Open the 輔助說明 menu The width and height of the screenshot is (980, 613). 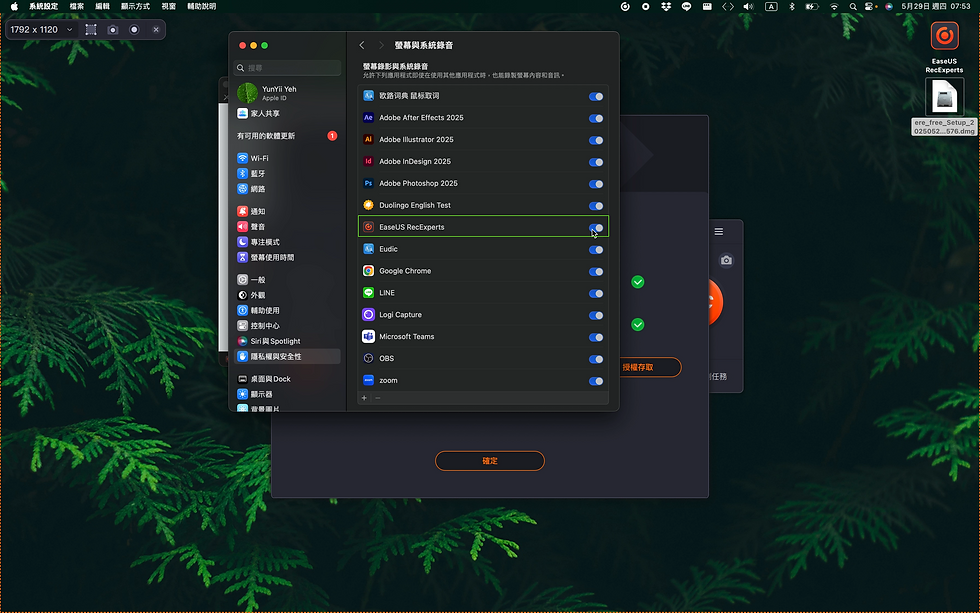pyautogui.click(x=201, y=6)
